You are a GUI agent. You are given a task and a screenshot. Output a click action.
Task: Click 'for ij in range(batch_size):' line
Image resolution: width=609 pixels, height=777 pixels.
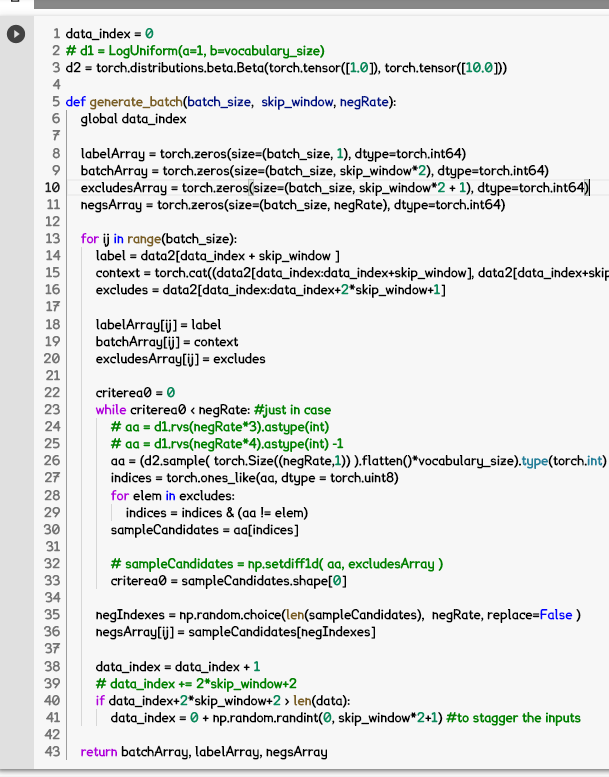pyautogui.click(x=159, y=239)
